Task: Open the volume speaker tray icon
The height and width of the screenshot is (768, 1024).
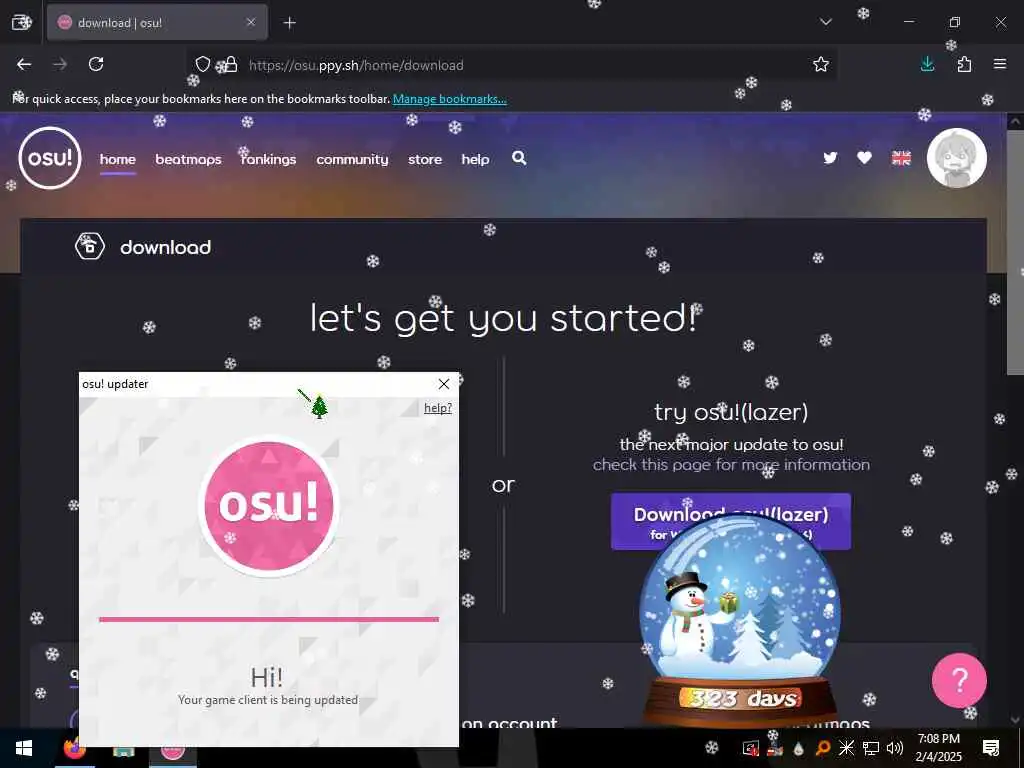Action: pyautogui.click(x=895, y=748)
